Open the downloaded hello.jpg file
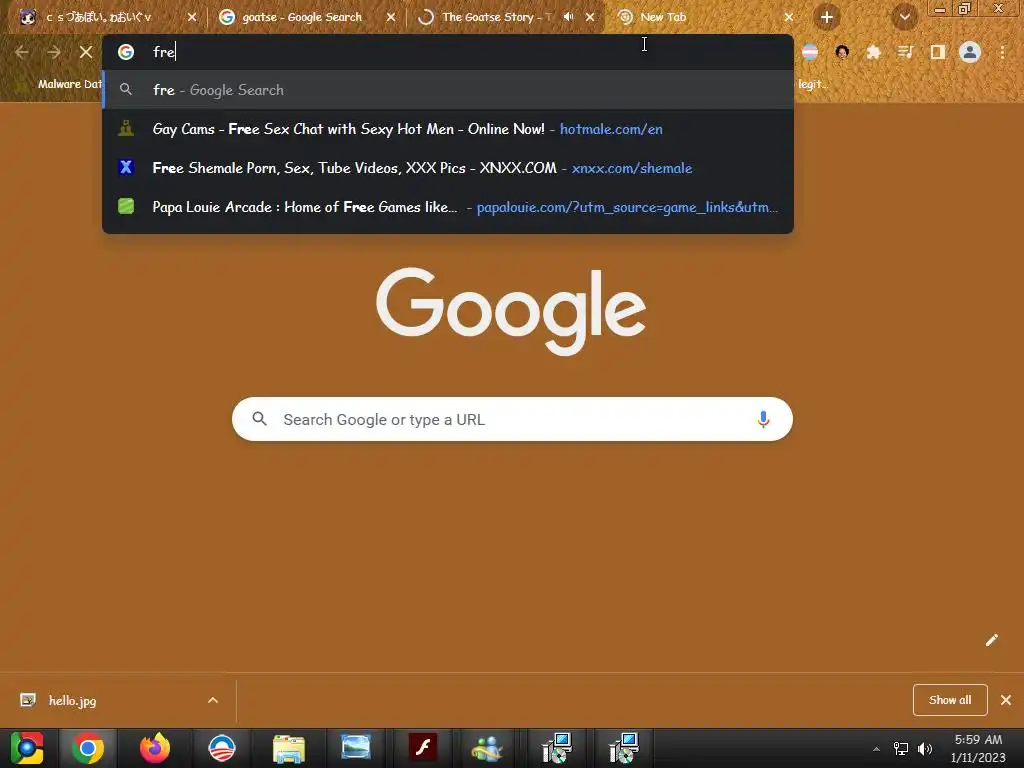The image size is (1024, 768). [x=72, y=701]
